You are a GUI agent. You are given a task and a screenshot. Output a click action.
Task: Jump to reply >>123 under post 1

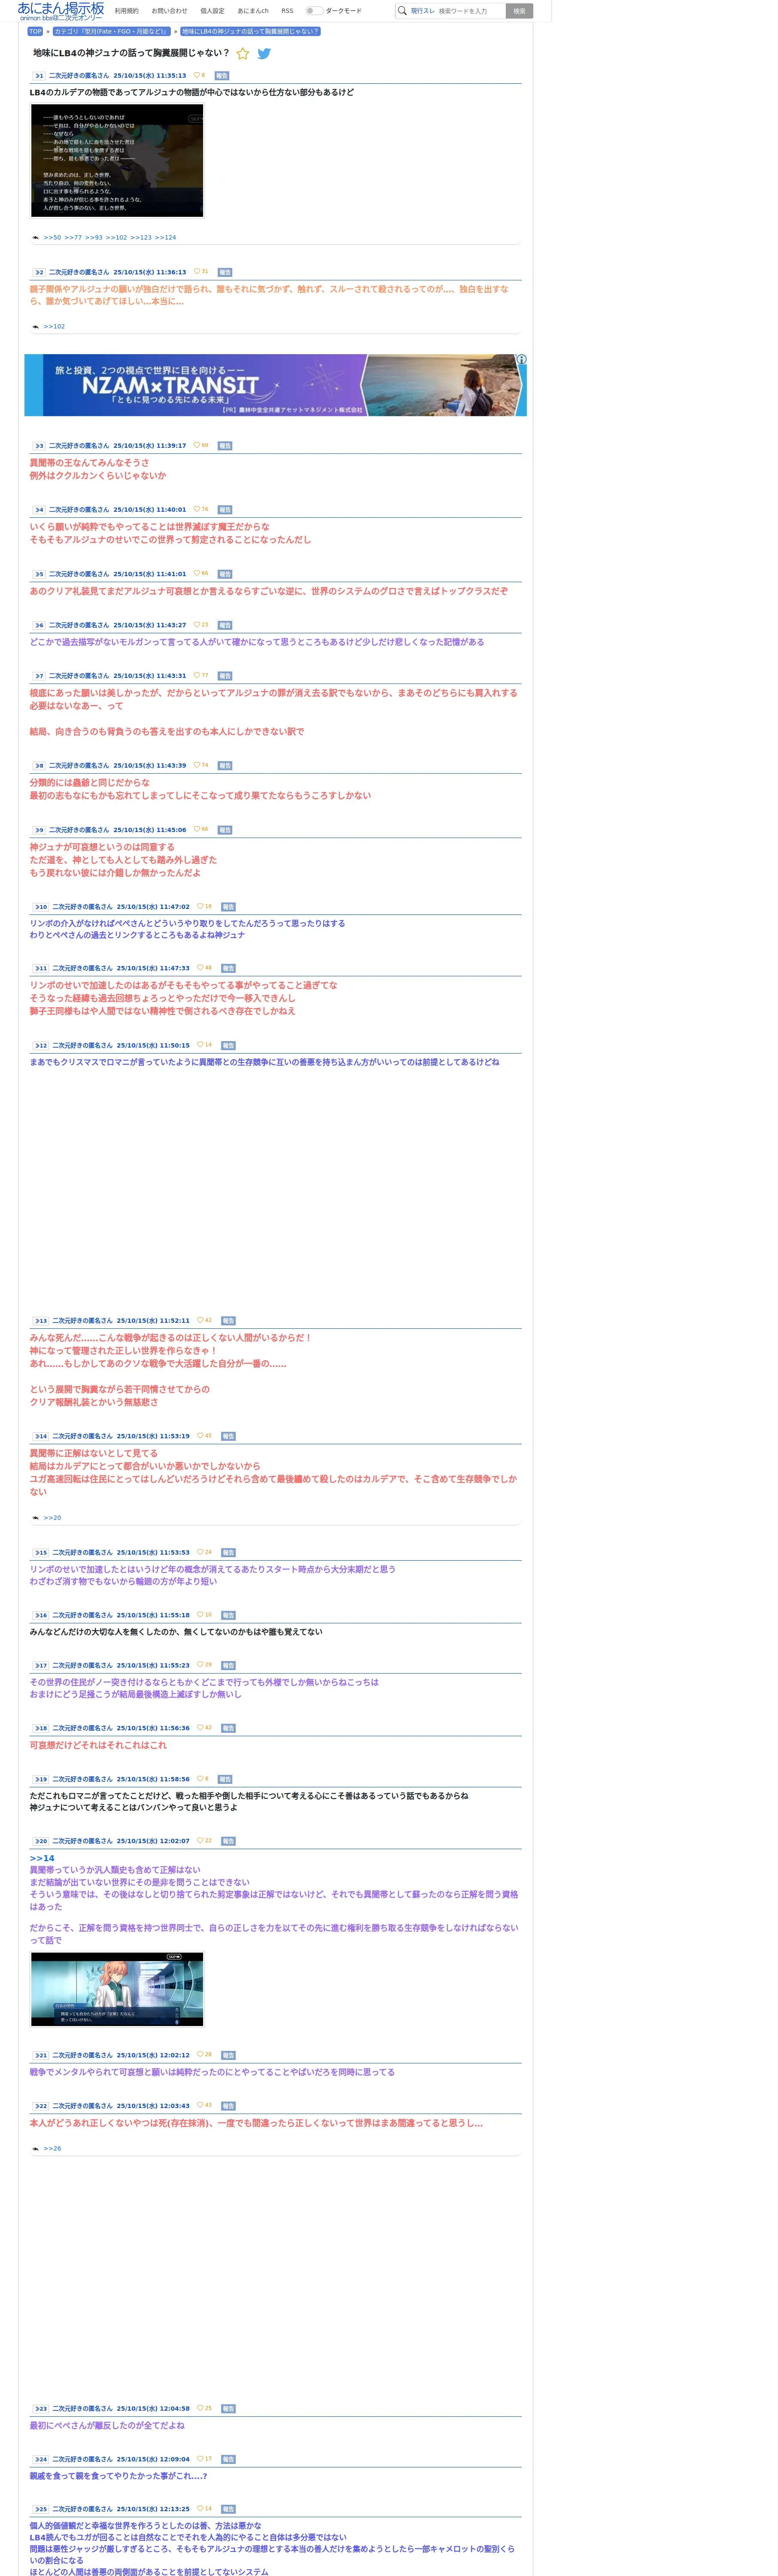click(x=141, y=238)
